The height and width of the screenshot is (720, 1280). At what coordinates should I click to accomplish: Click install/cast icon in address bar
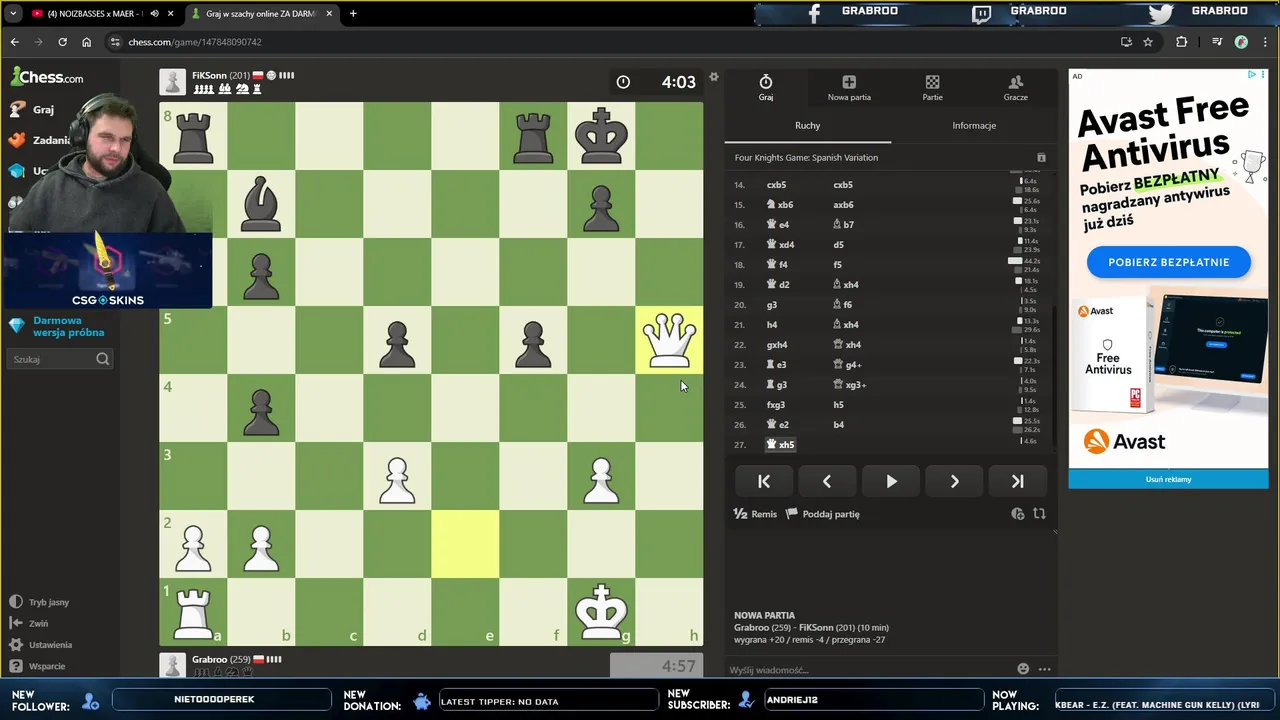(x=1126, y=42)
